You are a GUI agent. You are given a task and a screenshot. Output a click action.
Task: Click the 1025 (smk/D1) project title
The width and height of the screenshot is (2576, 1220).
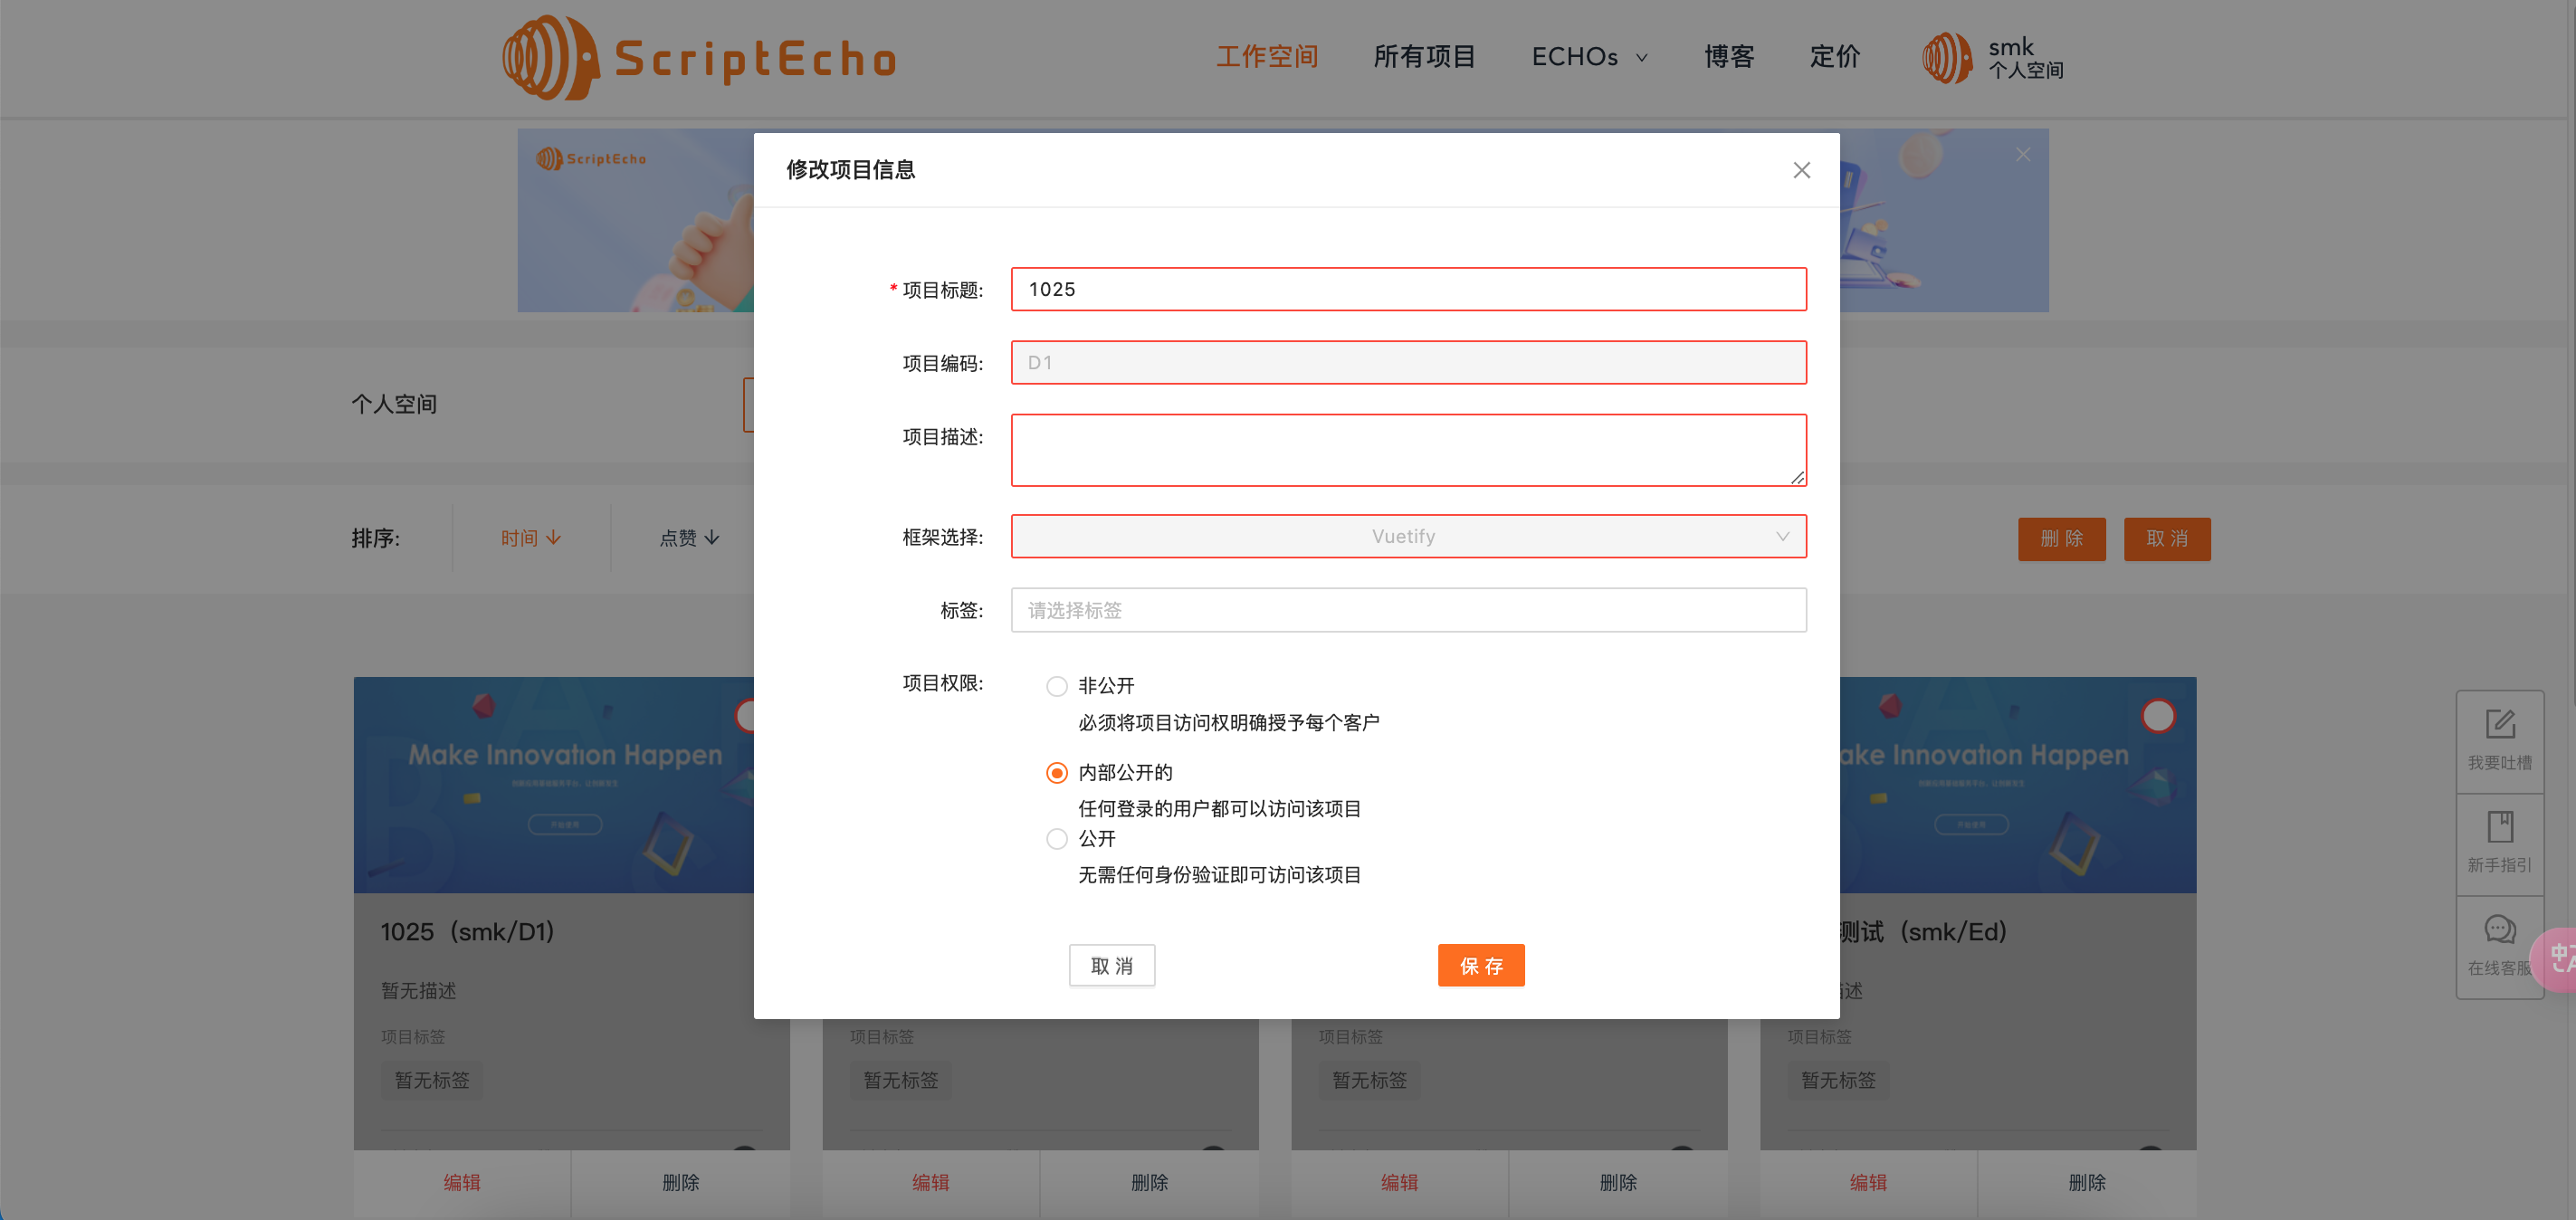(x=467, y=932)
